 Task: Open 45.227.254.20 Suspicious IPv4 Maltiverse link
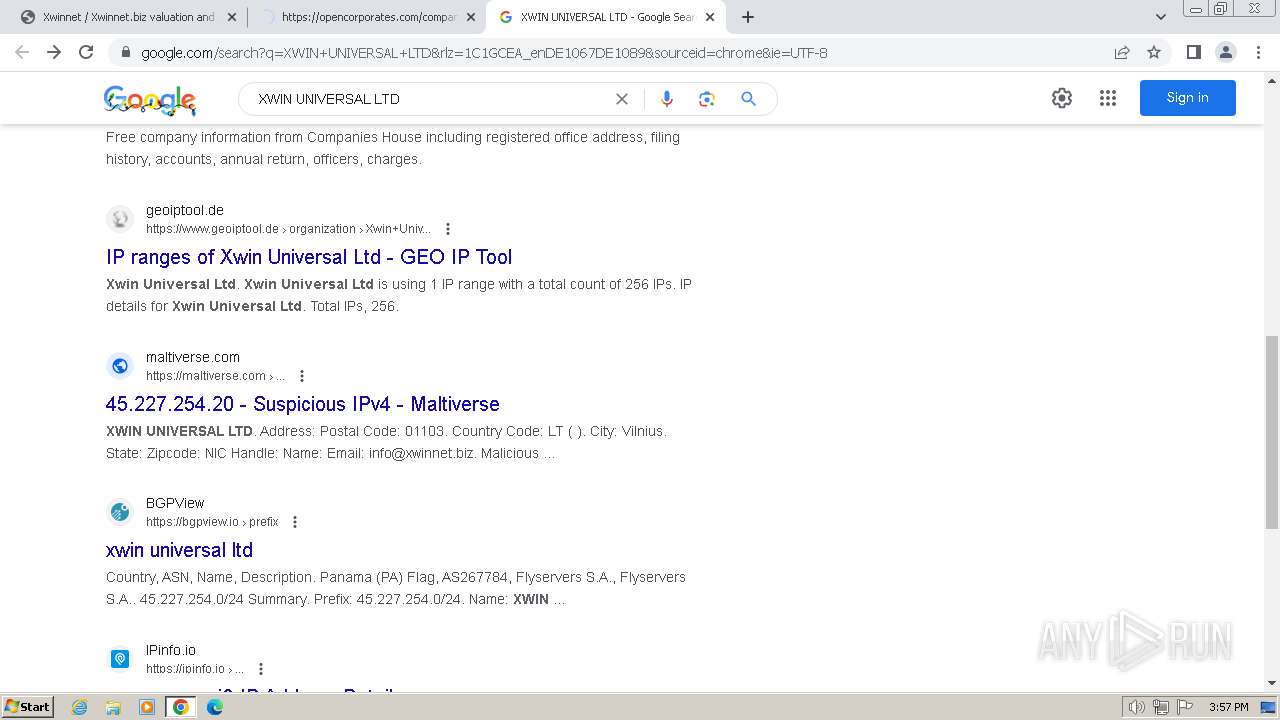pos(303,404)
